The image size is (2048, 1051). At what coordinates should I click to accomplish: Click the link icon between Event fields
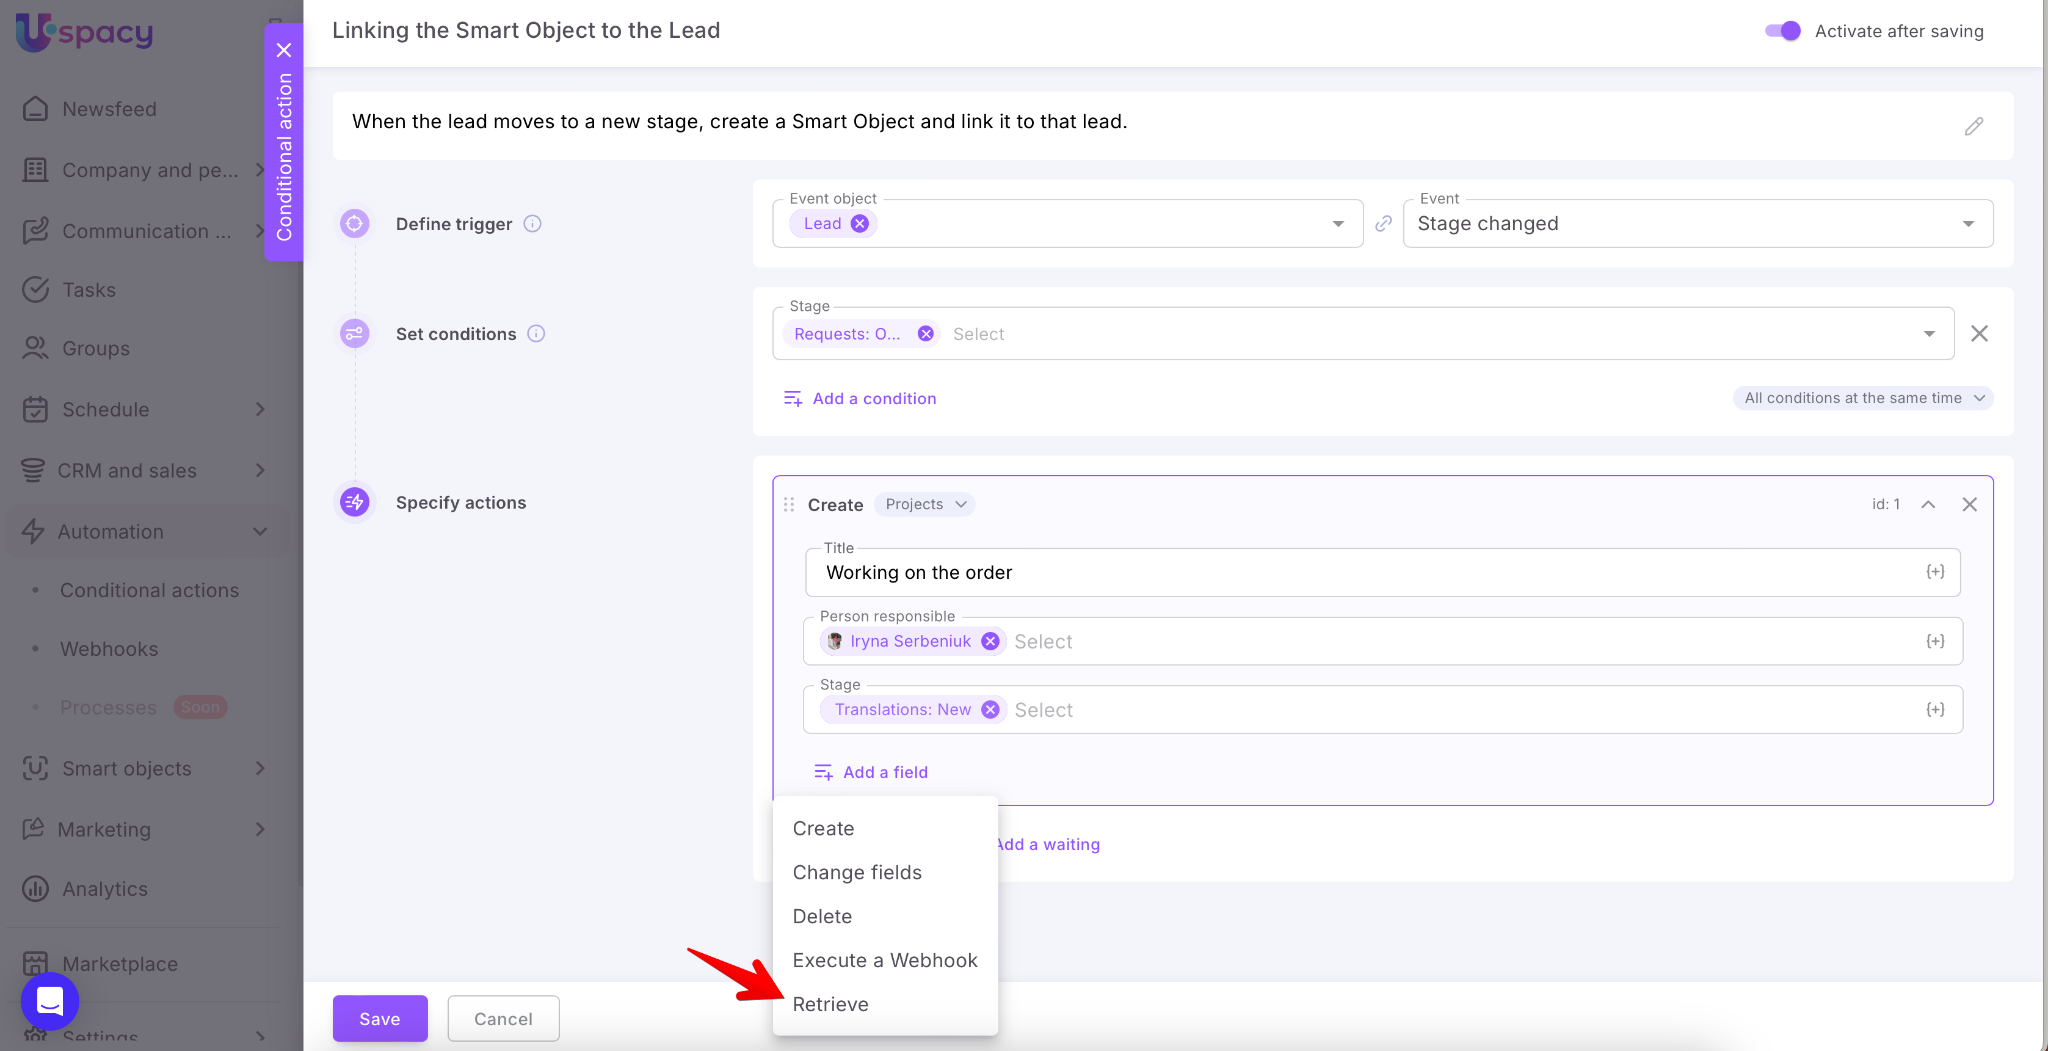[x=1383, y=224]
